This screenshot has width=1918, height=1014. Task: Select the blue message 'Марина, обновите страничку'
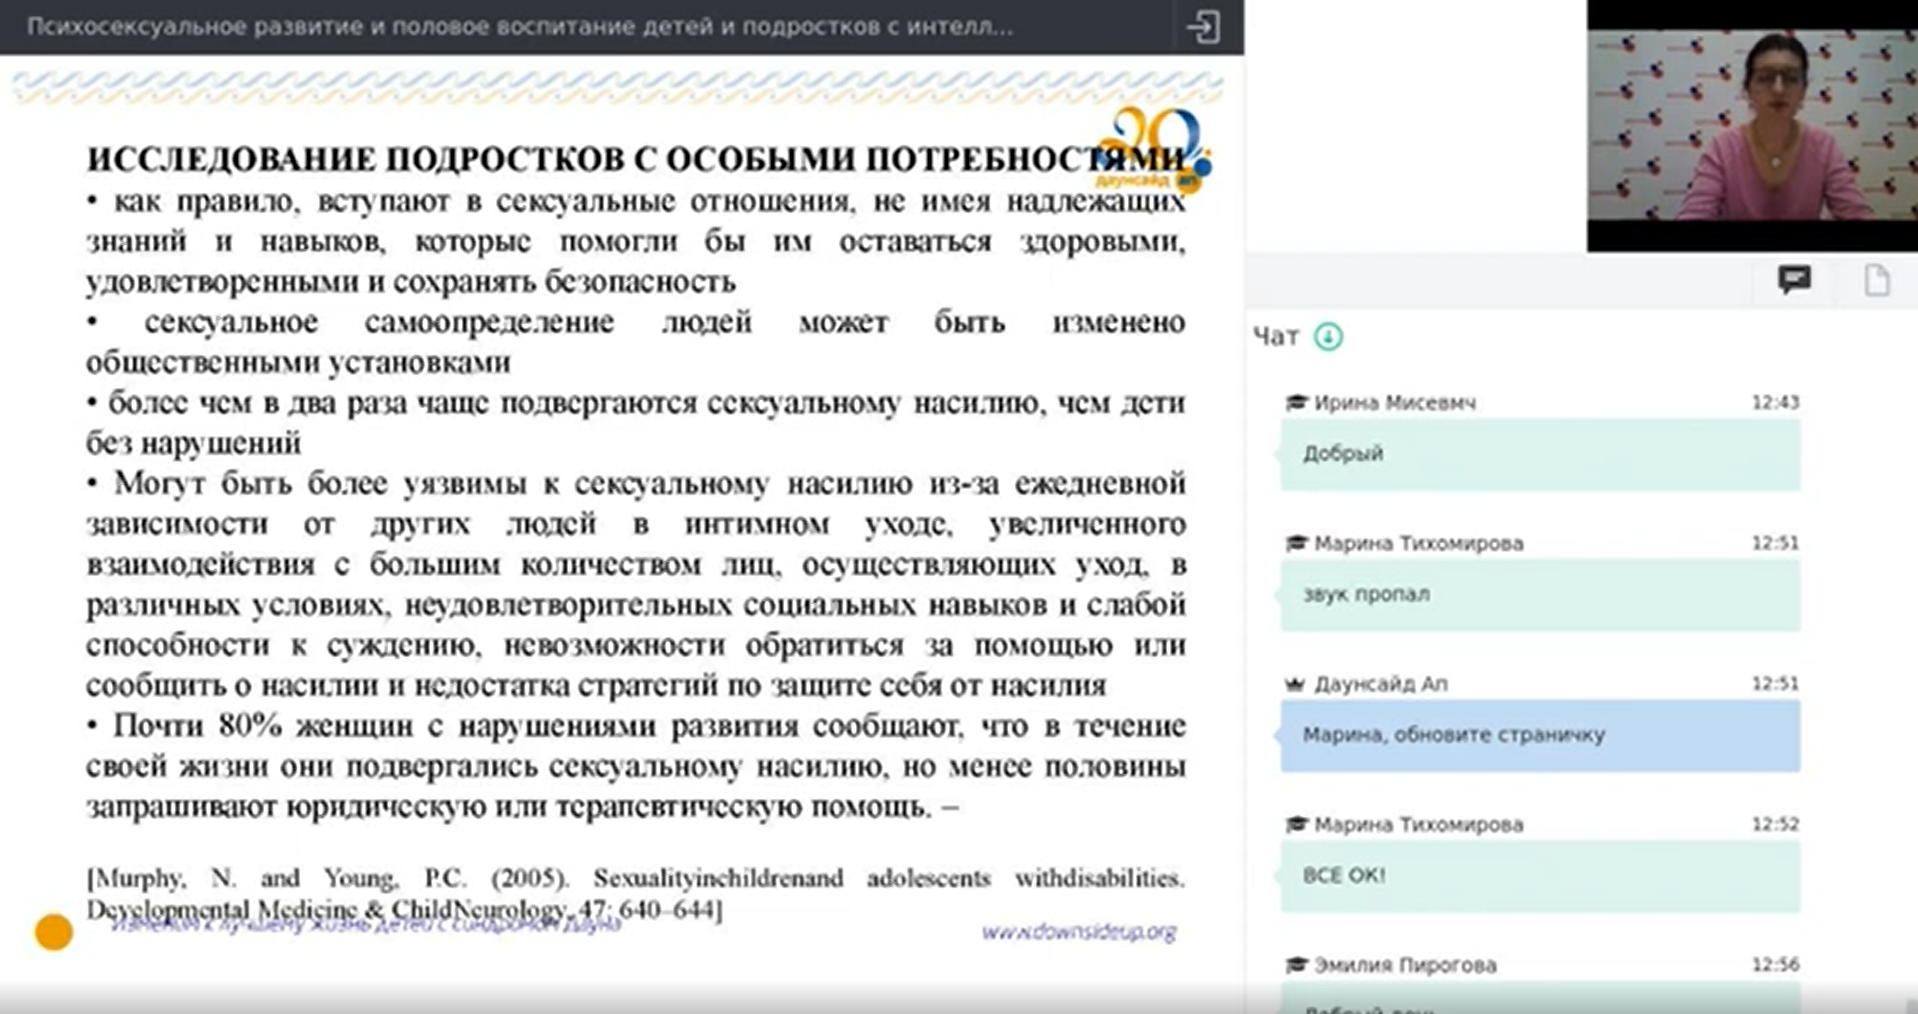(1540, 736)
